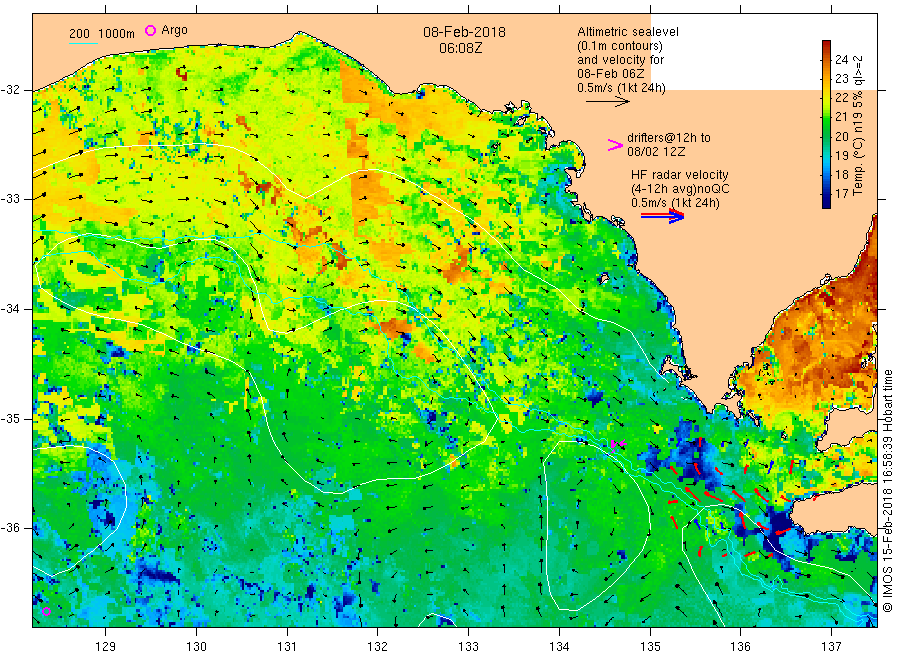Viewport: 900px width, 660px height.
Task: Click the magenta drifter arrowhead legend symbol
Action: click(x=615, y=145)
